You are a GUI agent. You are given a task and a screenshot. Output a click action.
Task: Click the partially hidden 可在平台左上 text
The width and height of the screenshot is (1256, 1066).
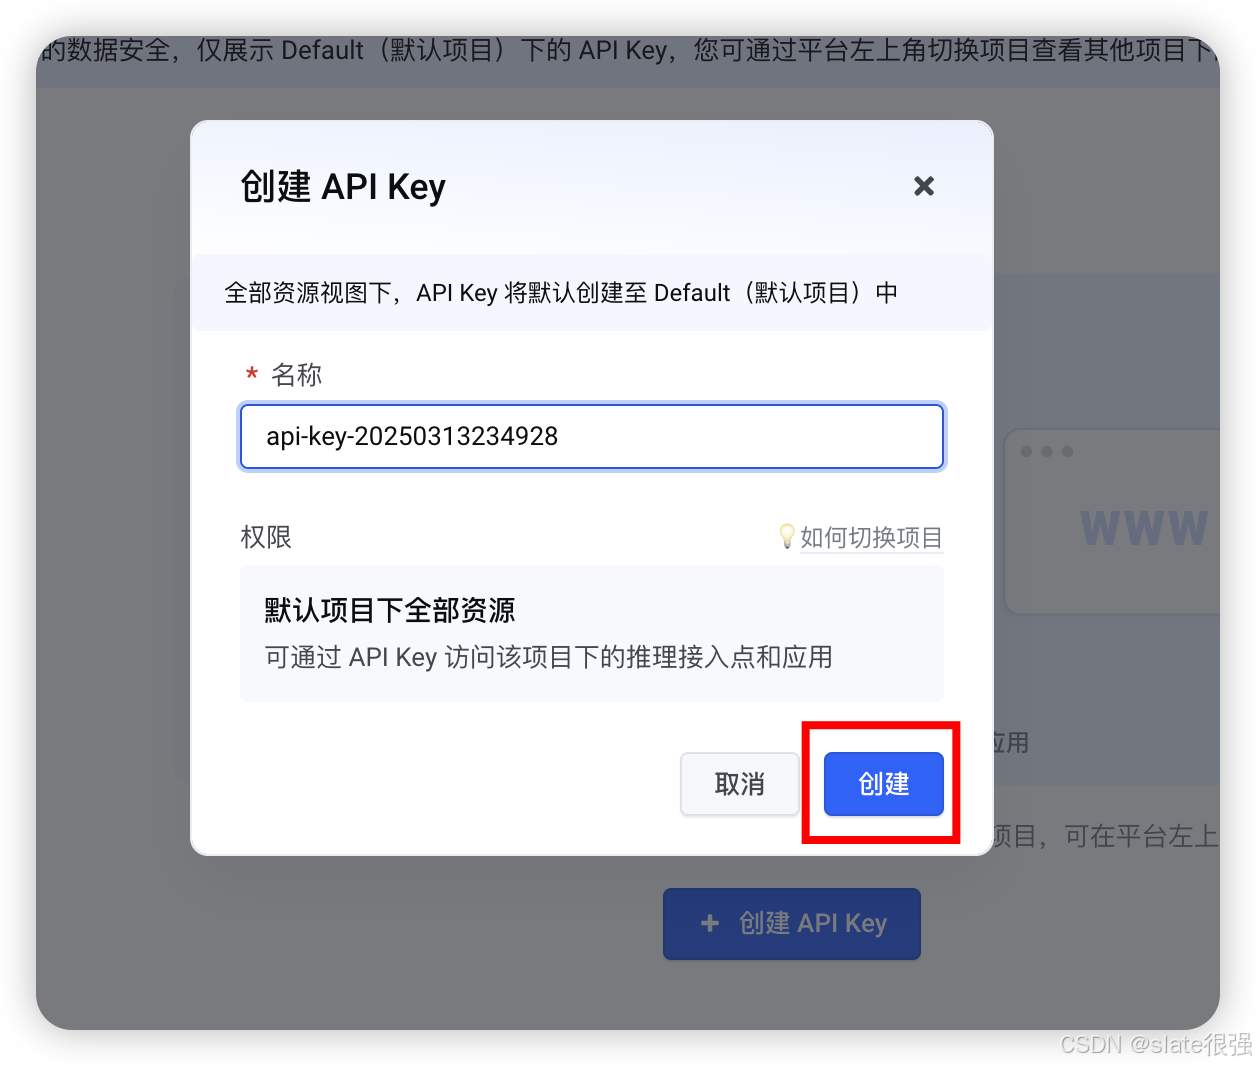pos(1141,836)
